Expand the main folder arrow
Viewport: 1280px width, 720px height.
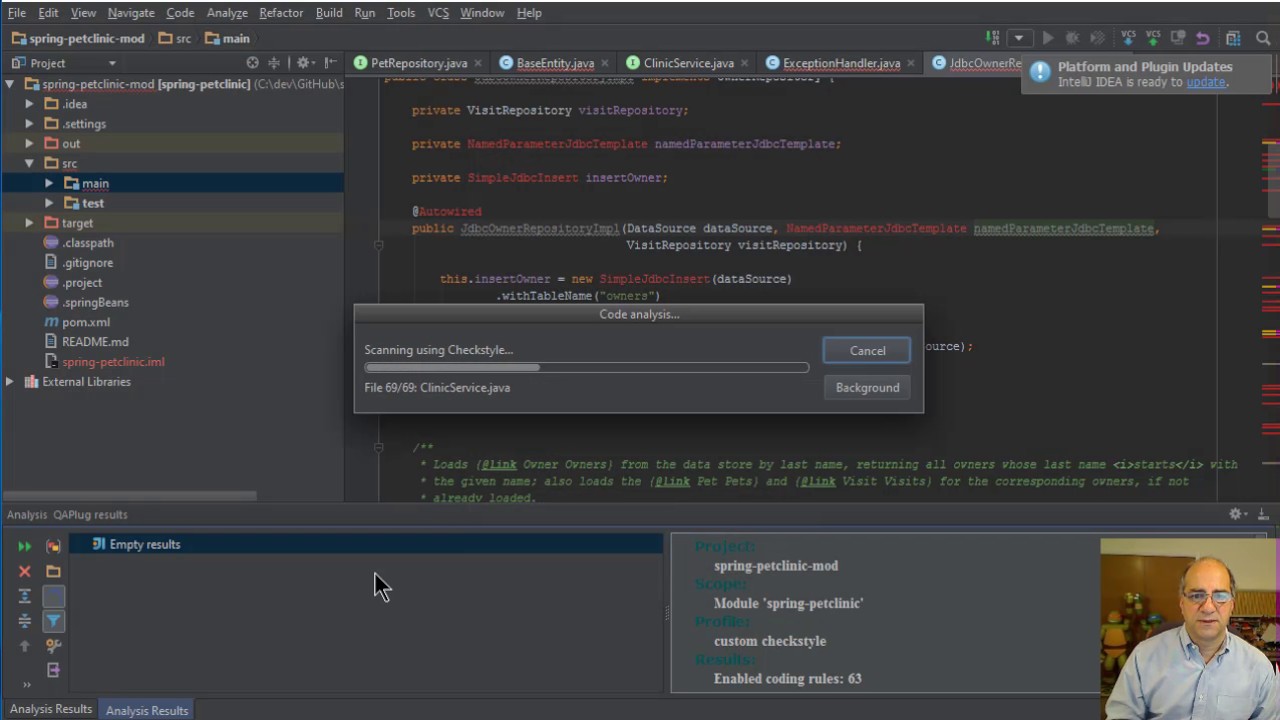click(49, 183)
